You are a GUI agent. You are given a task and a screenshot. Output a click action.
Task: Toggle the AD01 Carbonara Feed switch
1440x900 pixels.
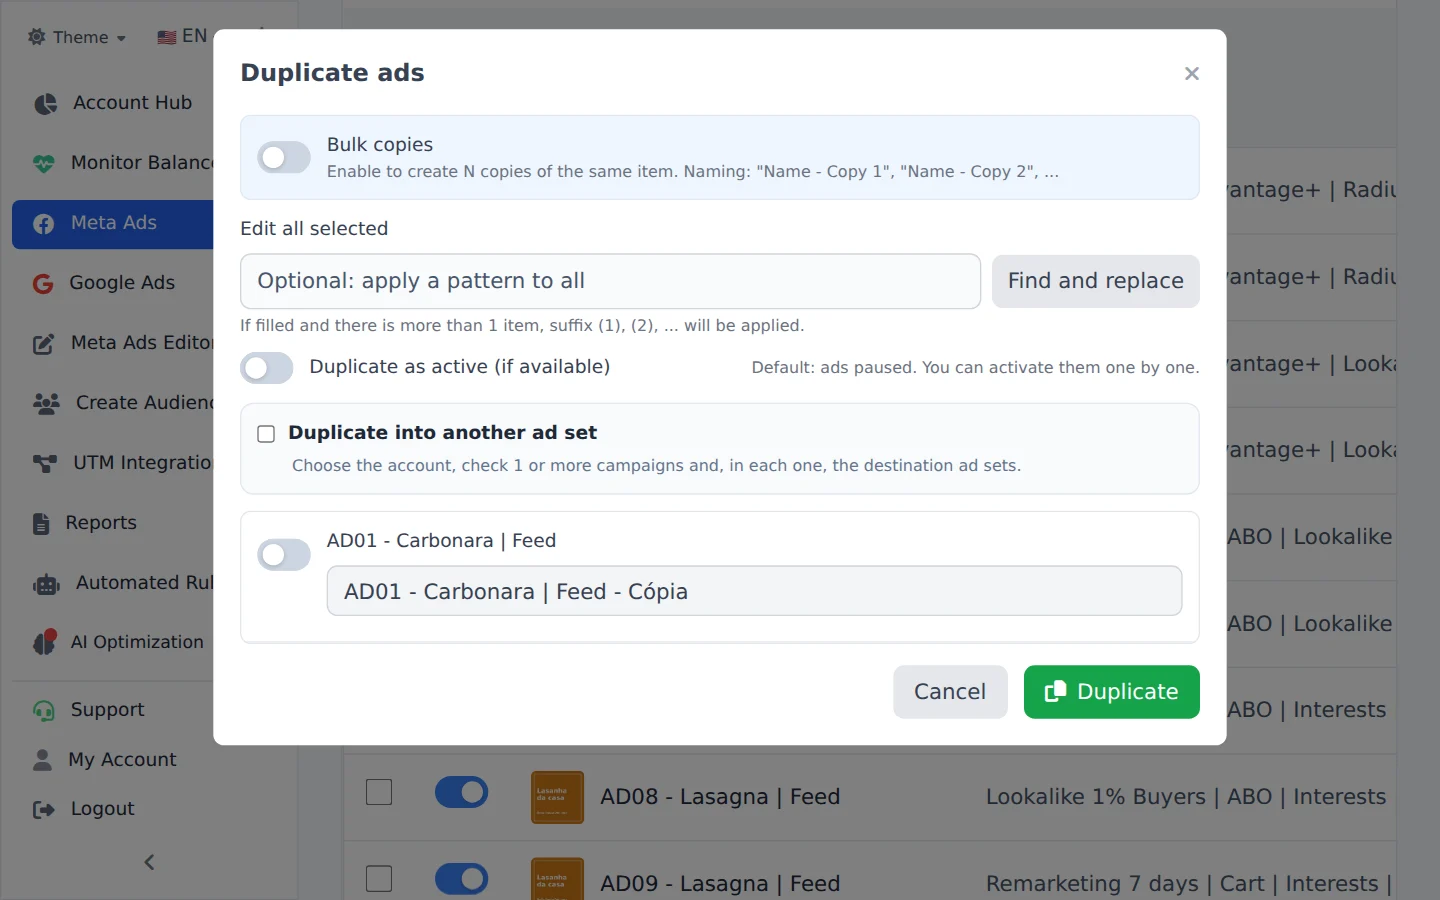(x=284, y=555)
